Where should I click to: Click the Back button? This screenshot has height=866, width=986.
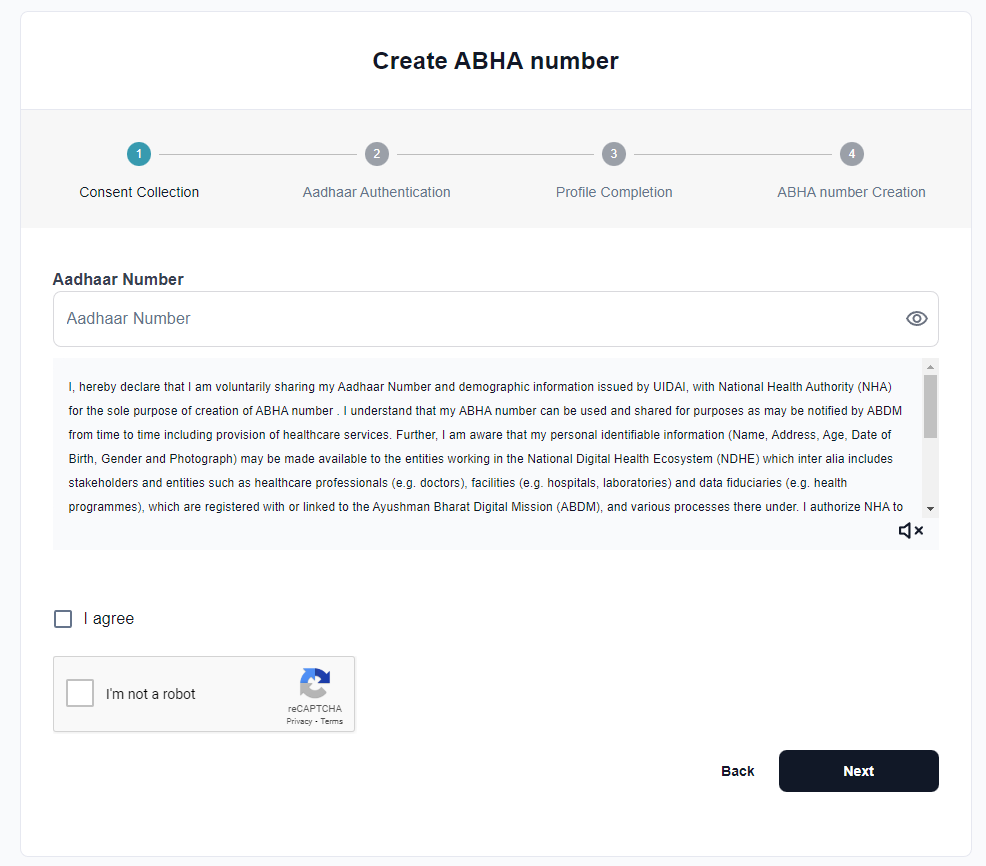[737, 771]
